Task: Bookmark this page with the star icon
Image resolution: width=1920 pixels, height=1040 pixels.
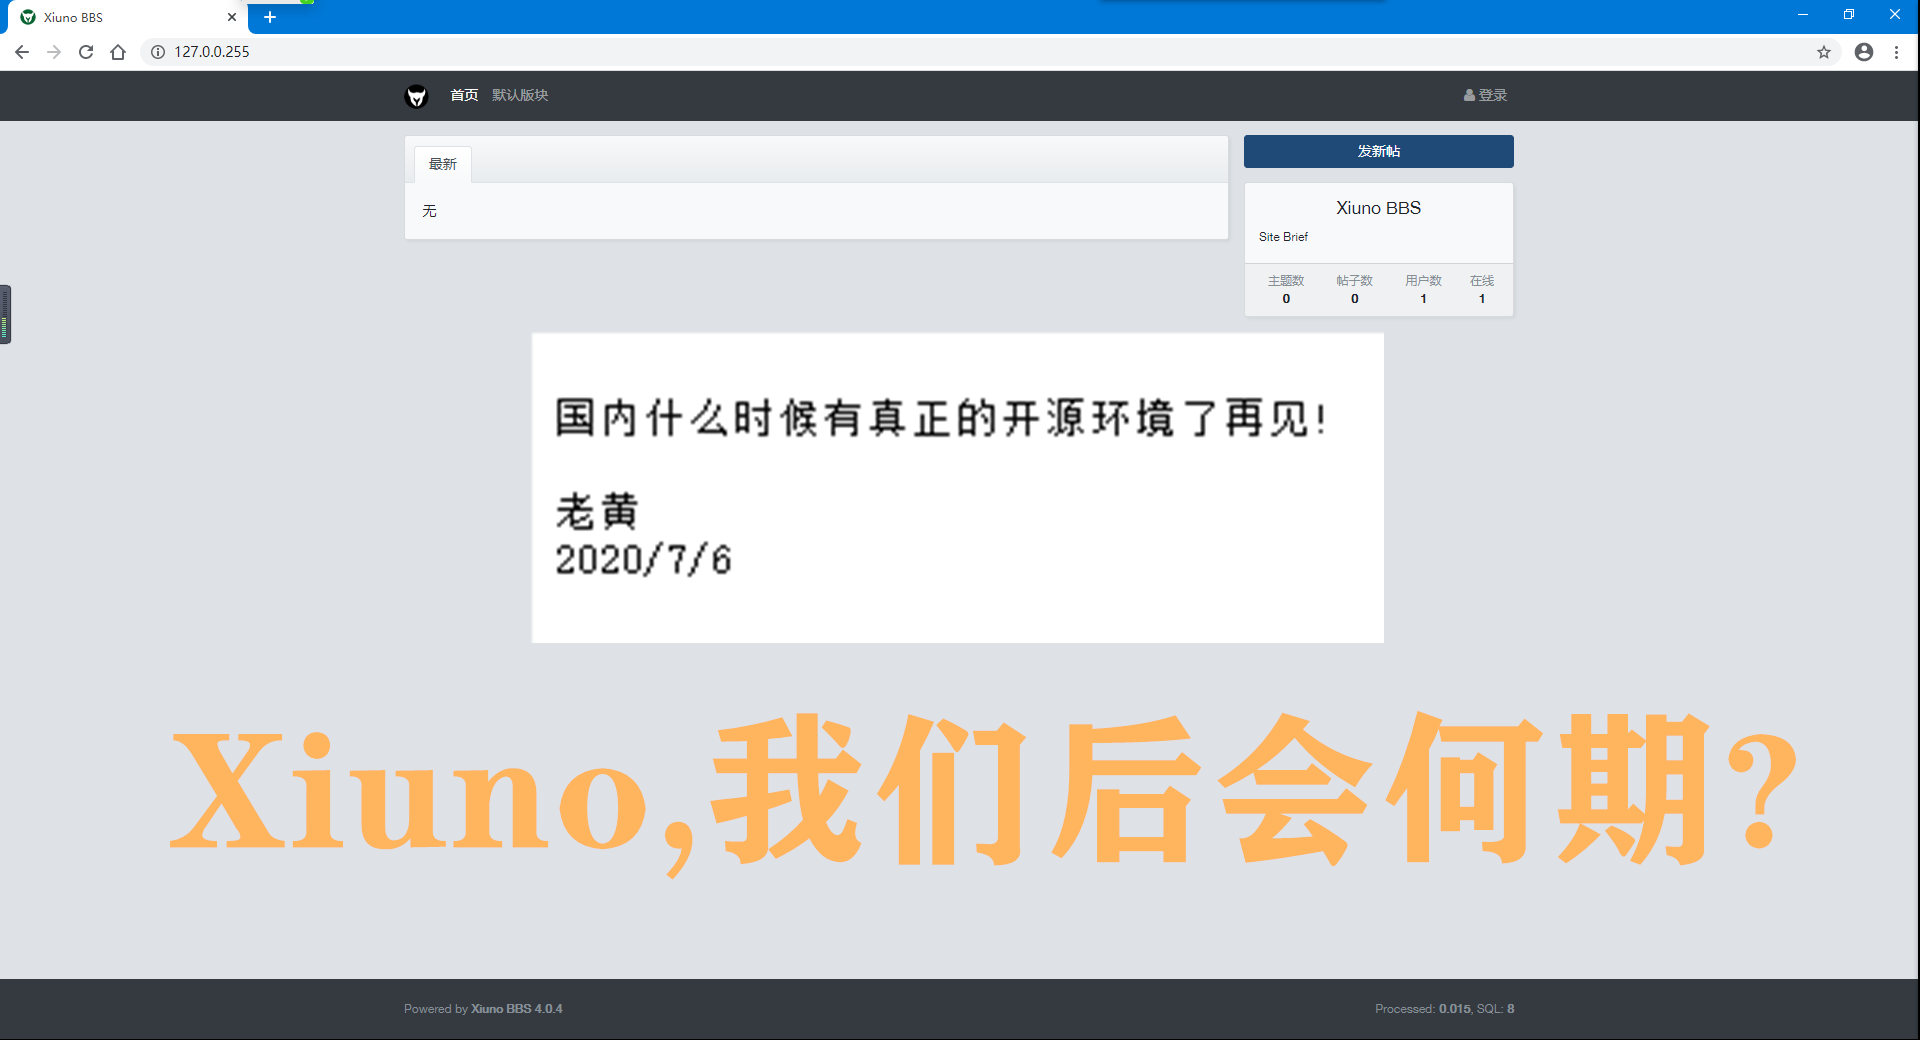Action: pyautogui.click(x=1824, y=52)
